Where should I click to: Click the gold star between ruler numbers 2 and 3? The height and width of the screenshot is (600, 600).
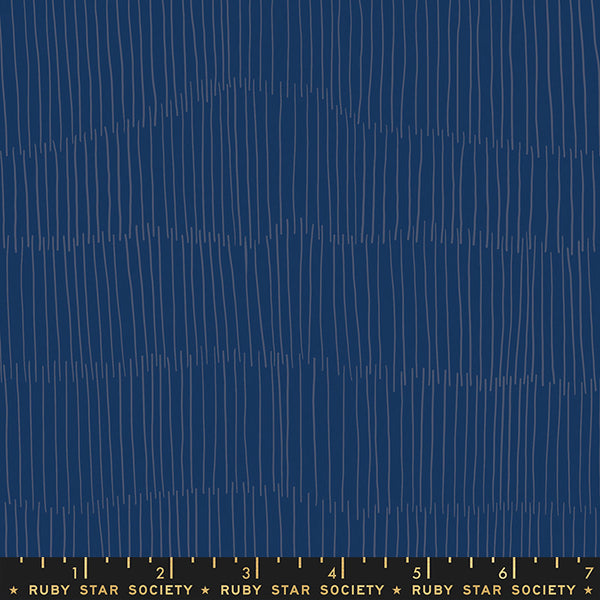pos(207,590)
